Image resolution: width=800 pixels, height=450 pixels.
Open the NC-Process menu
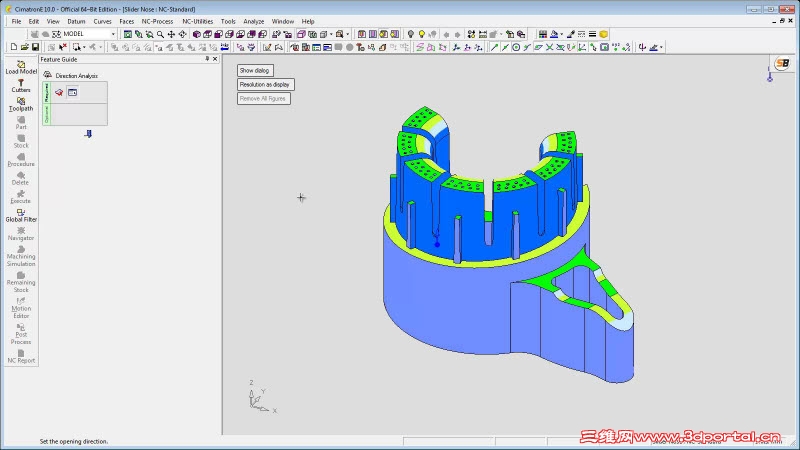(x=157, y=21)
